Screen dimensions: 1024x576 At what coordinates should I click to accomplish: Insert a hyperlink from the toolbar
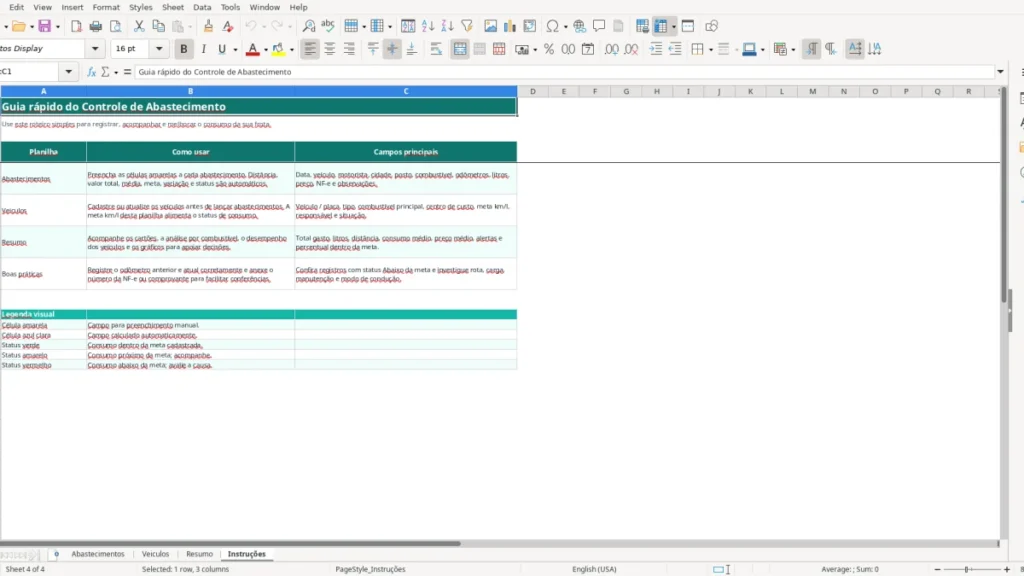click(x=579, y=26)
